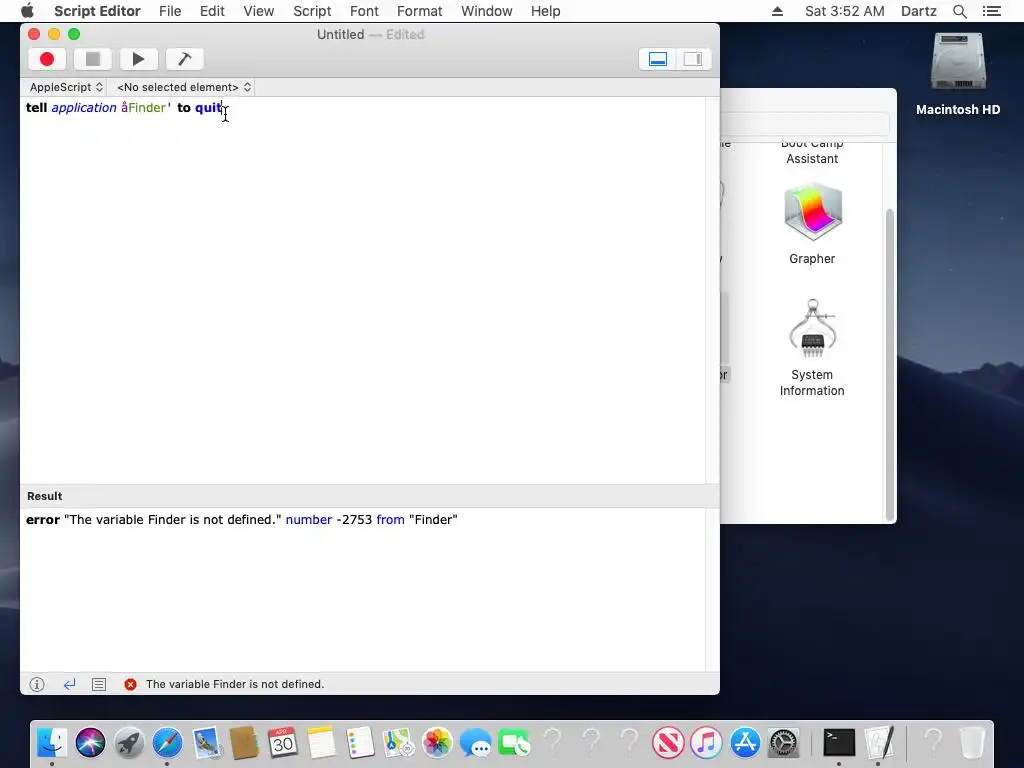1024x768 pixels.
Task: Open Finder from the Dock
Action: (52, 743)
